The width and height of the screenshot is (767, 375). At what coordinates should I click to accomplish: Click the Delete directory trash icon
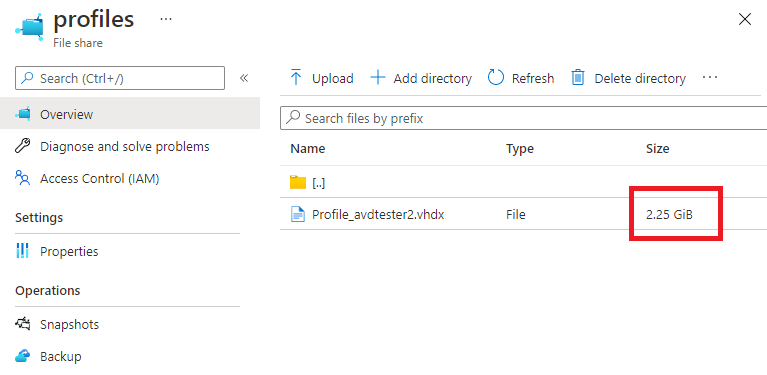pyautogui.click(x=578, y=78)
